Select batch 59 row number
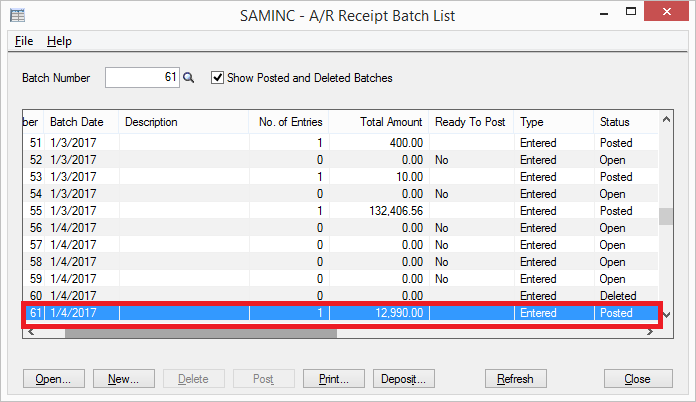The image size is (696, 402). click(36, 279)
